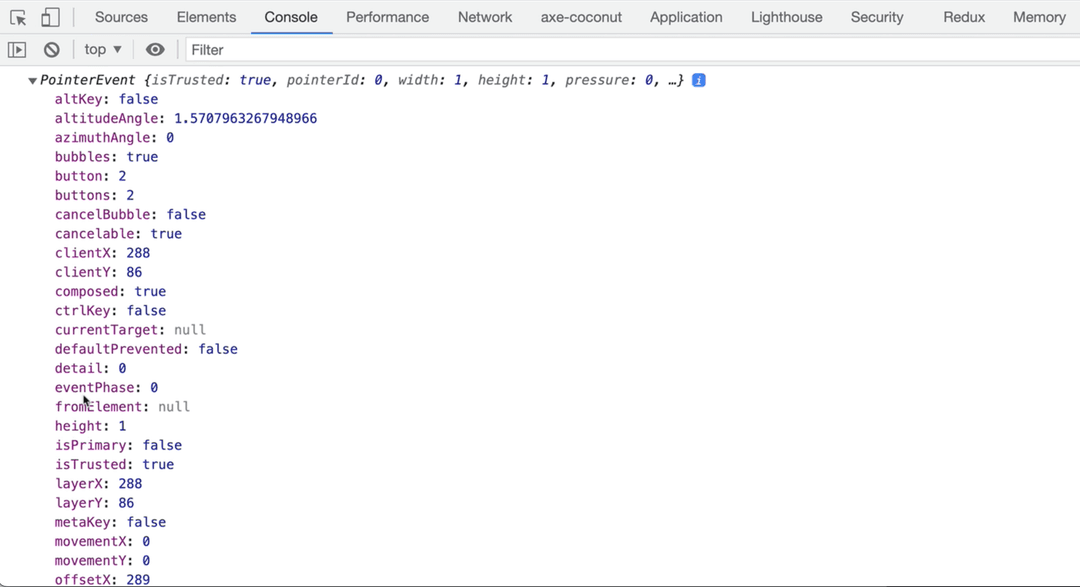
Task: Clear the console with the prohibition icon
Action: [51, 49]
